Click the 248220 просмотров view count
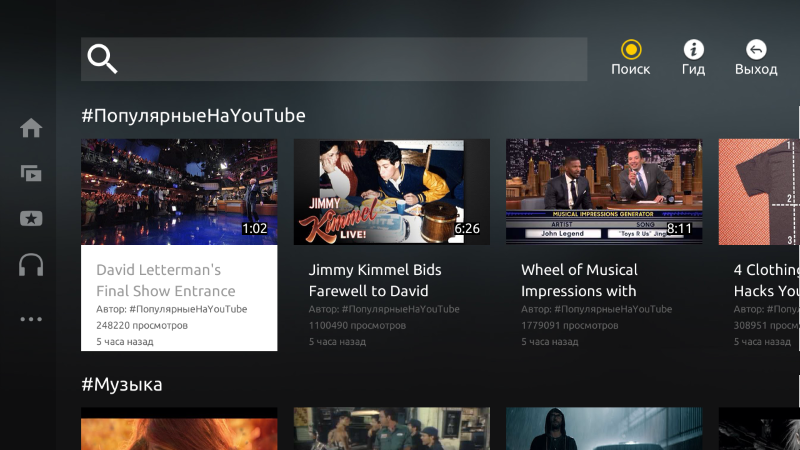 point(142,326)
